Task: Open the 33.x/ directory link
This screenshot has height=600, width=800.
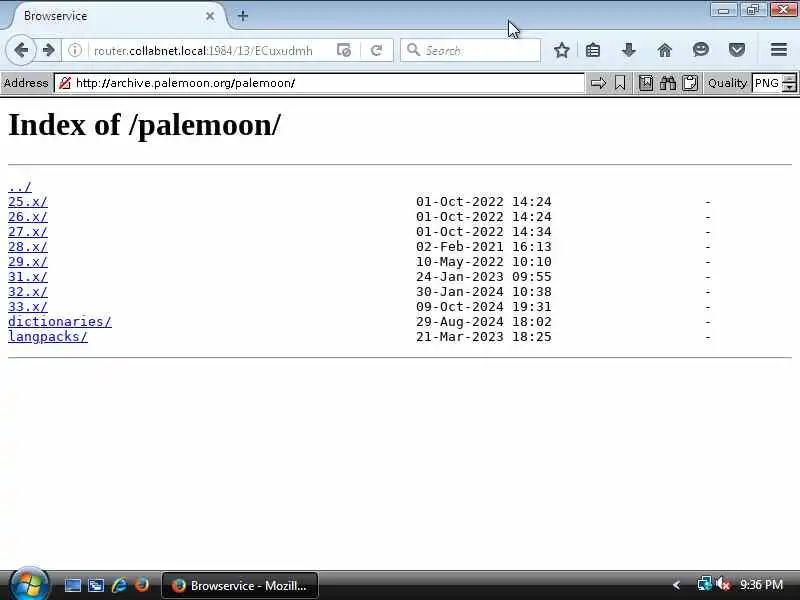Action: click(28, 307)
